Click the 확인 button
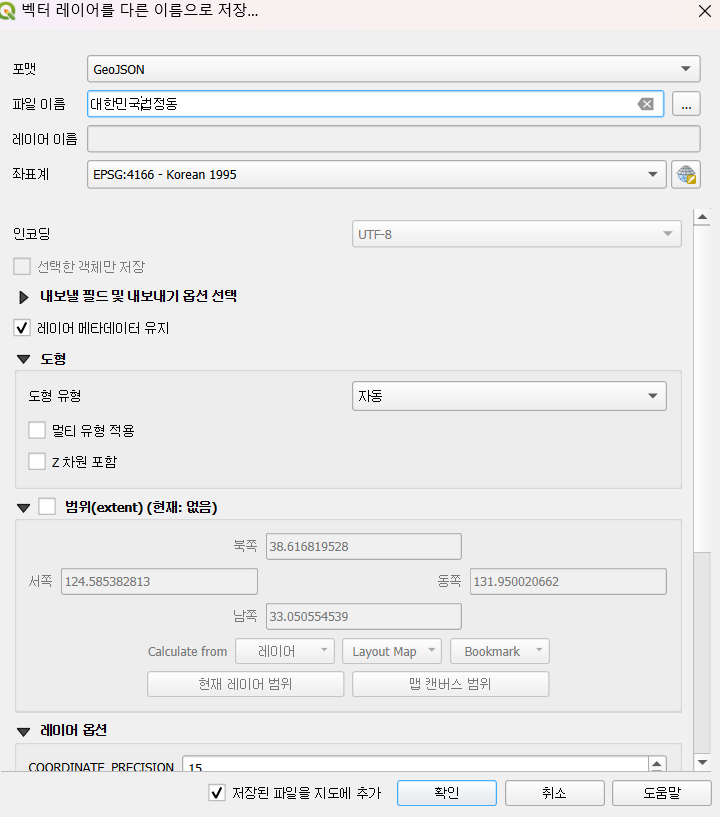 click(446, 793)
